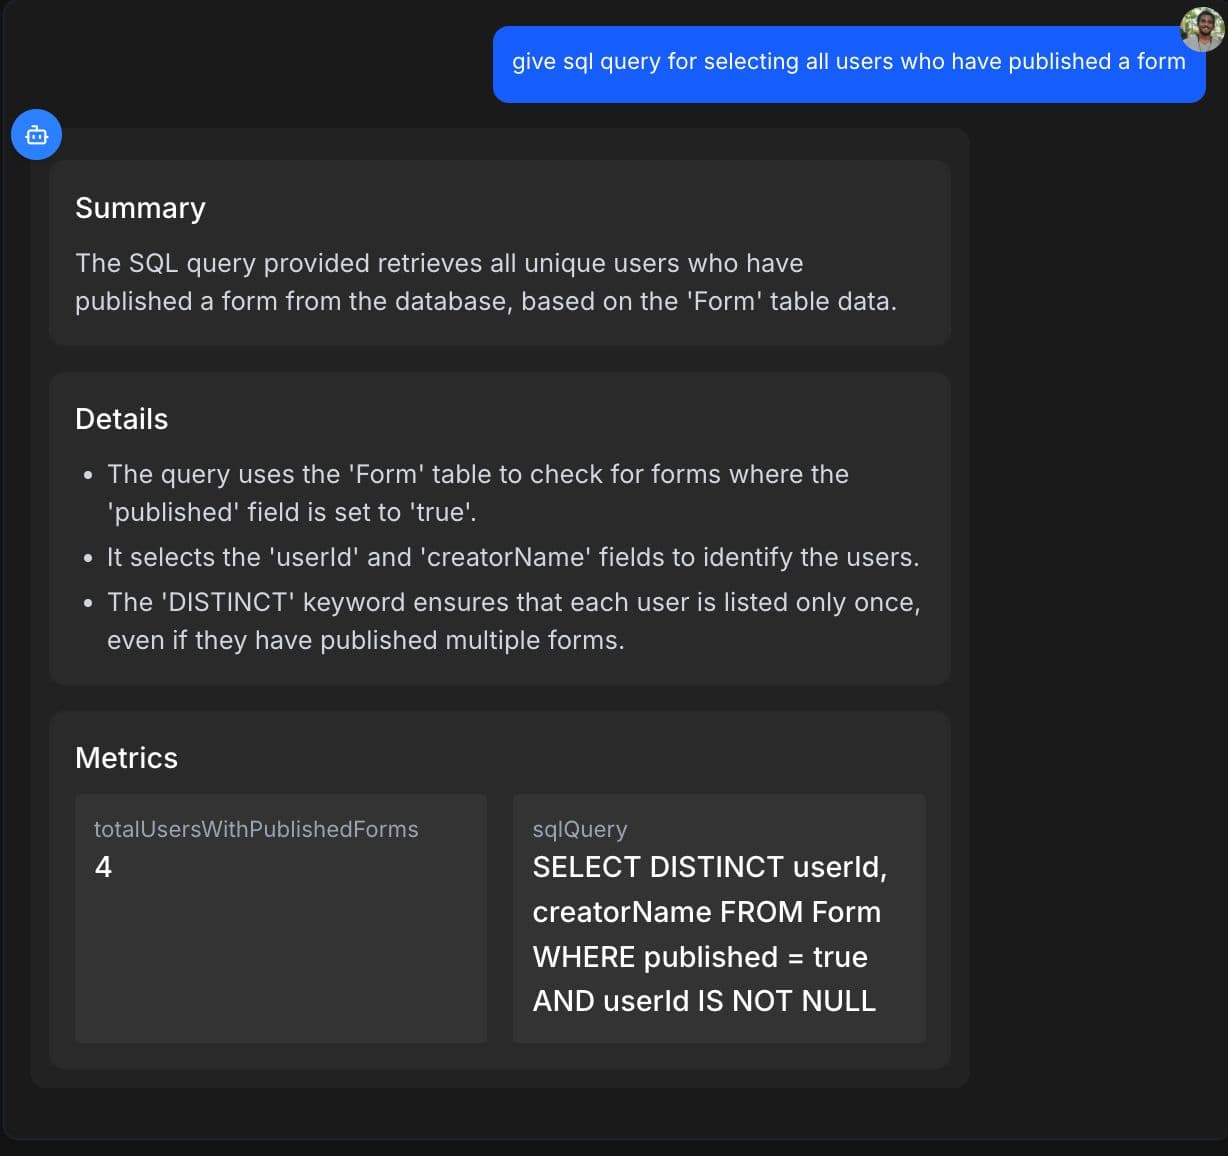This screenshot has height=1156, width=1228.
Task: Click the blue robot assistant avatar icon
Action: click(x=36, y=134)
